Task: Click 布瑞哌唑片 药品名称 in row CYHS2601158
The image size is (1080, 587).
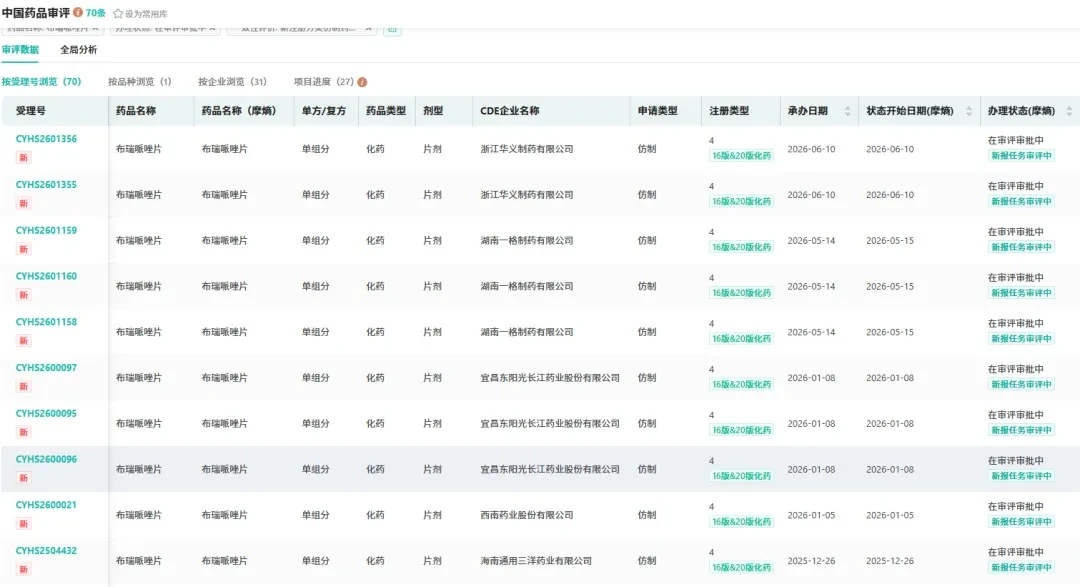Action: (138, 332)
